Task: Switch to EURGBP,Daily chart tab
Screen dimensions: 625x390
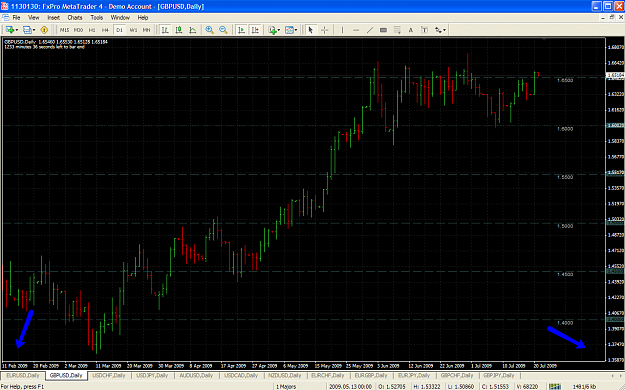Action: tap(371, 376)
